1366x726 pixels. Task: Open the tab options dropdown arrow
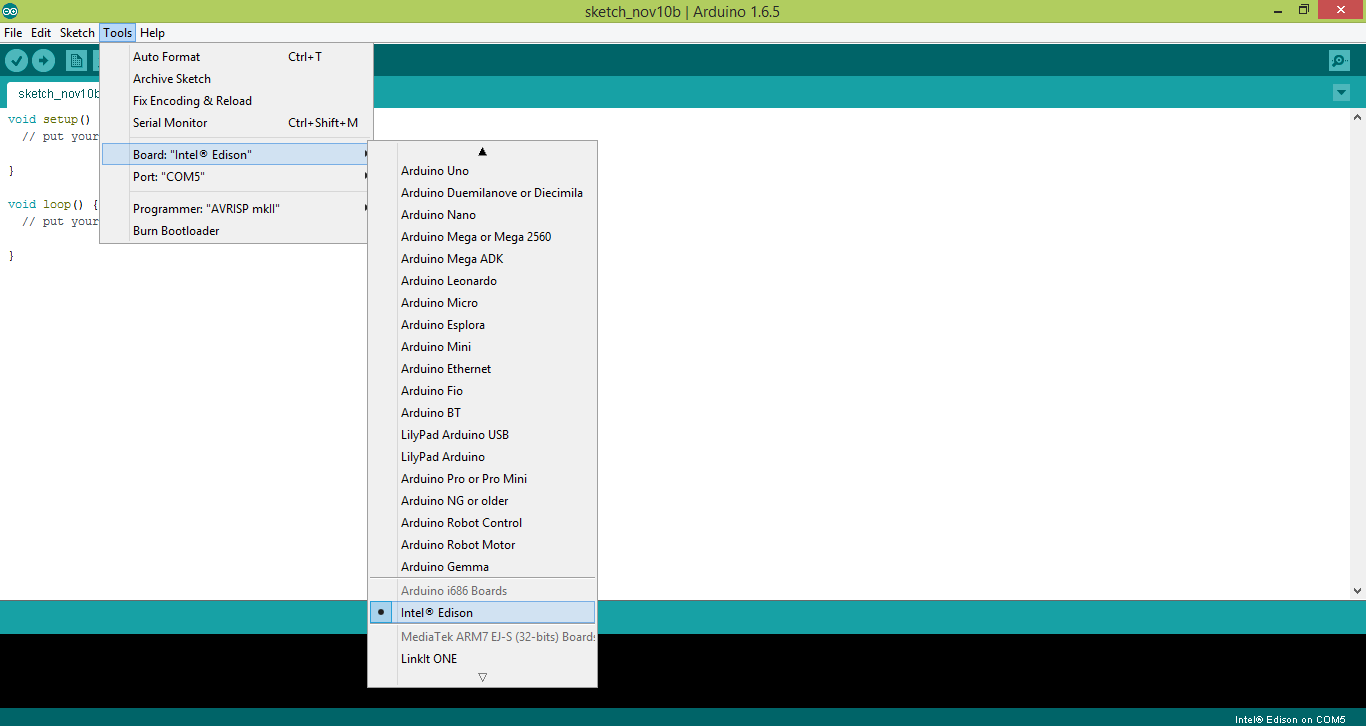click(1341, 93)
